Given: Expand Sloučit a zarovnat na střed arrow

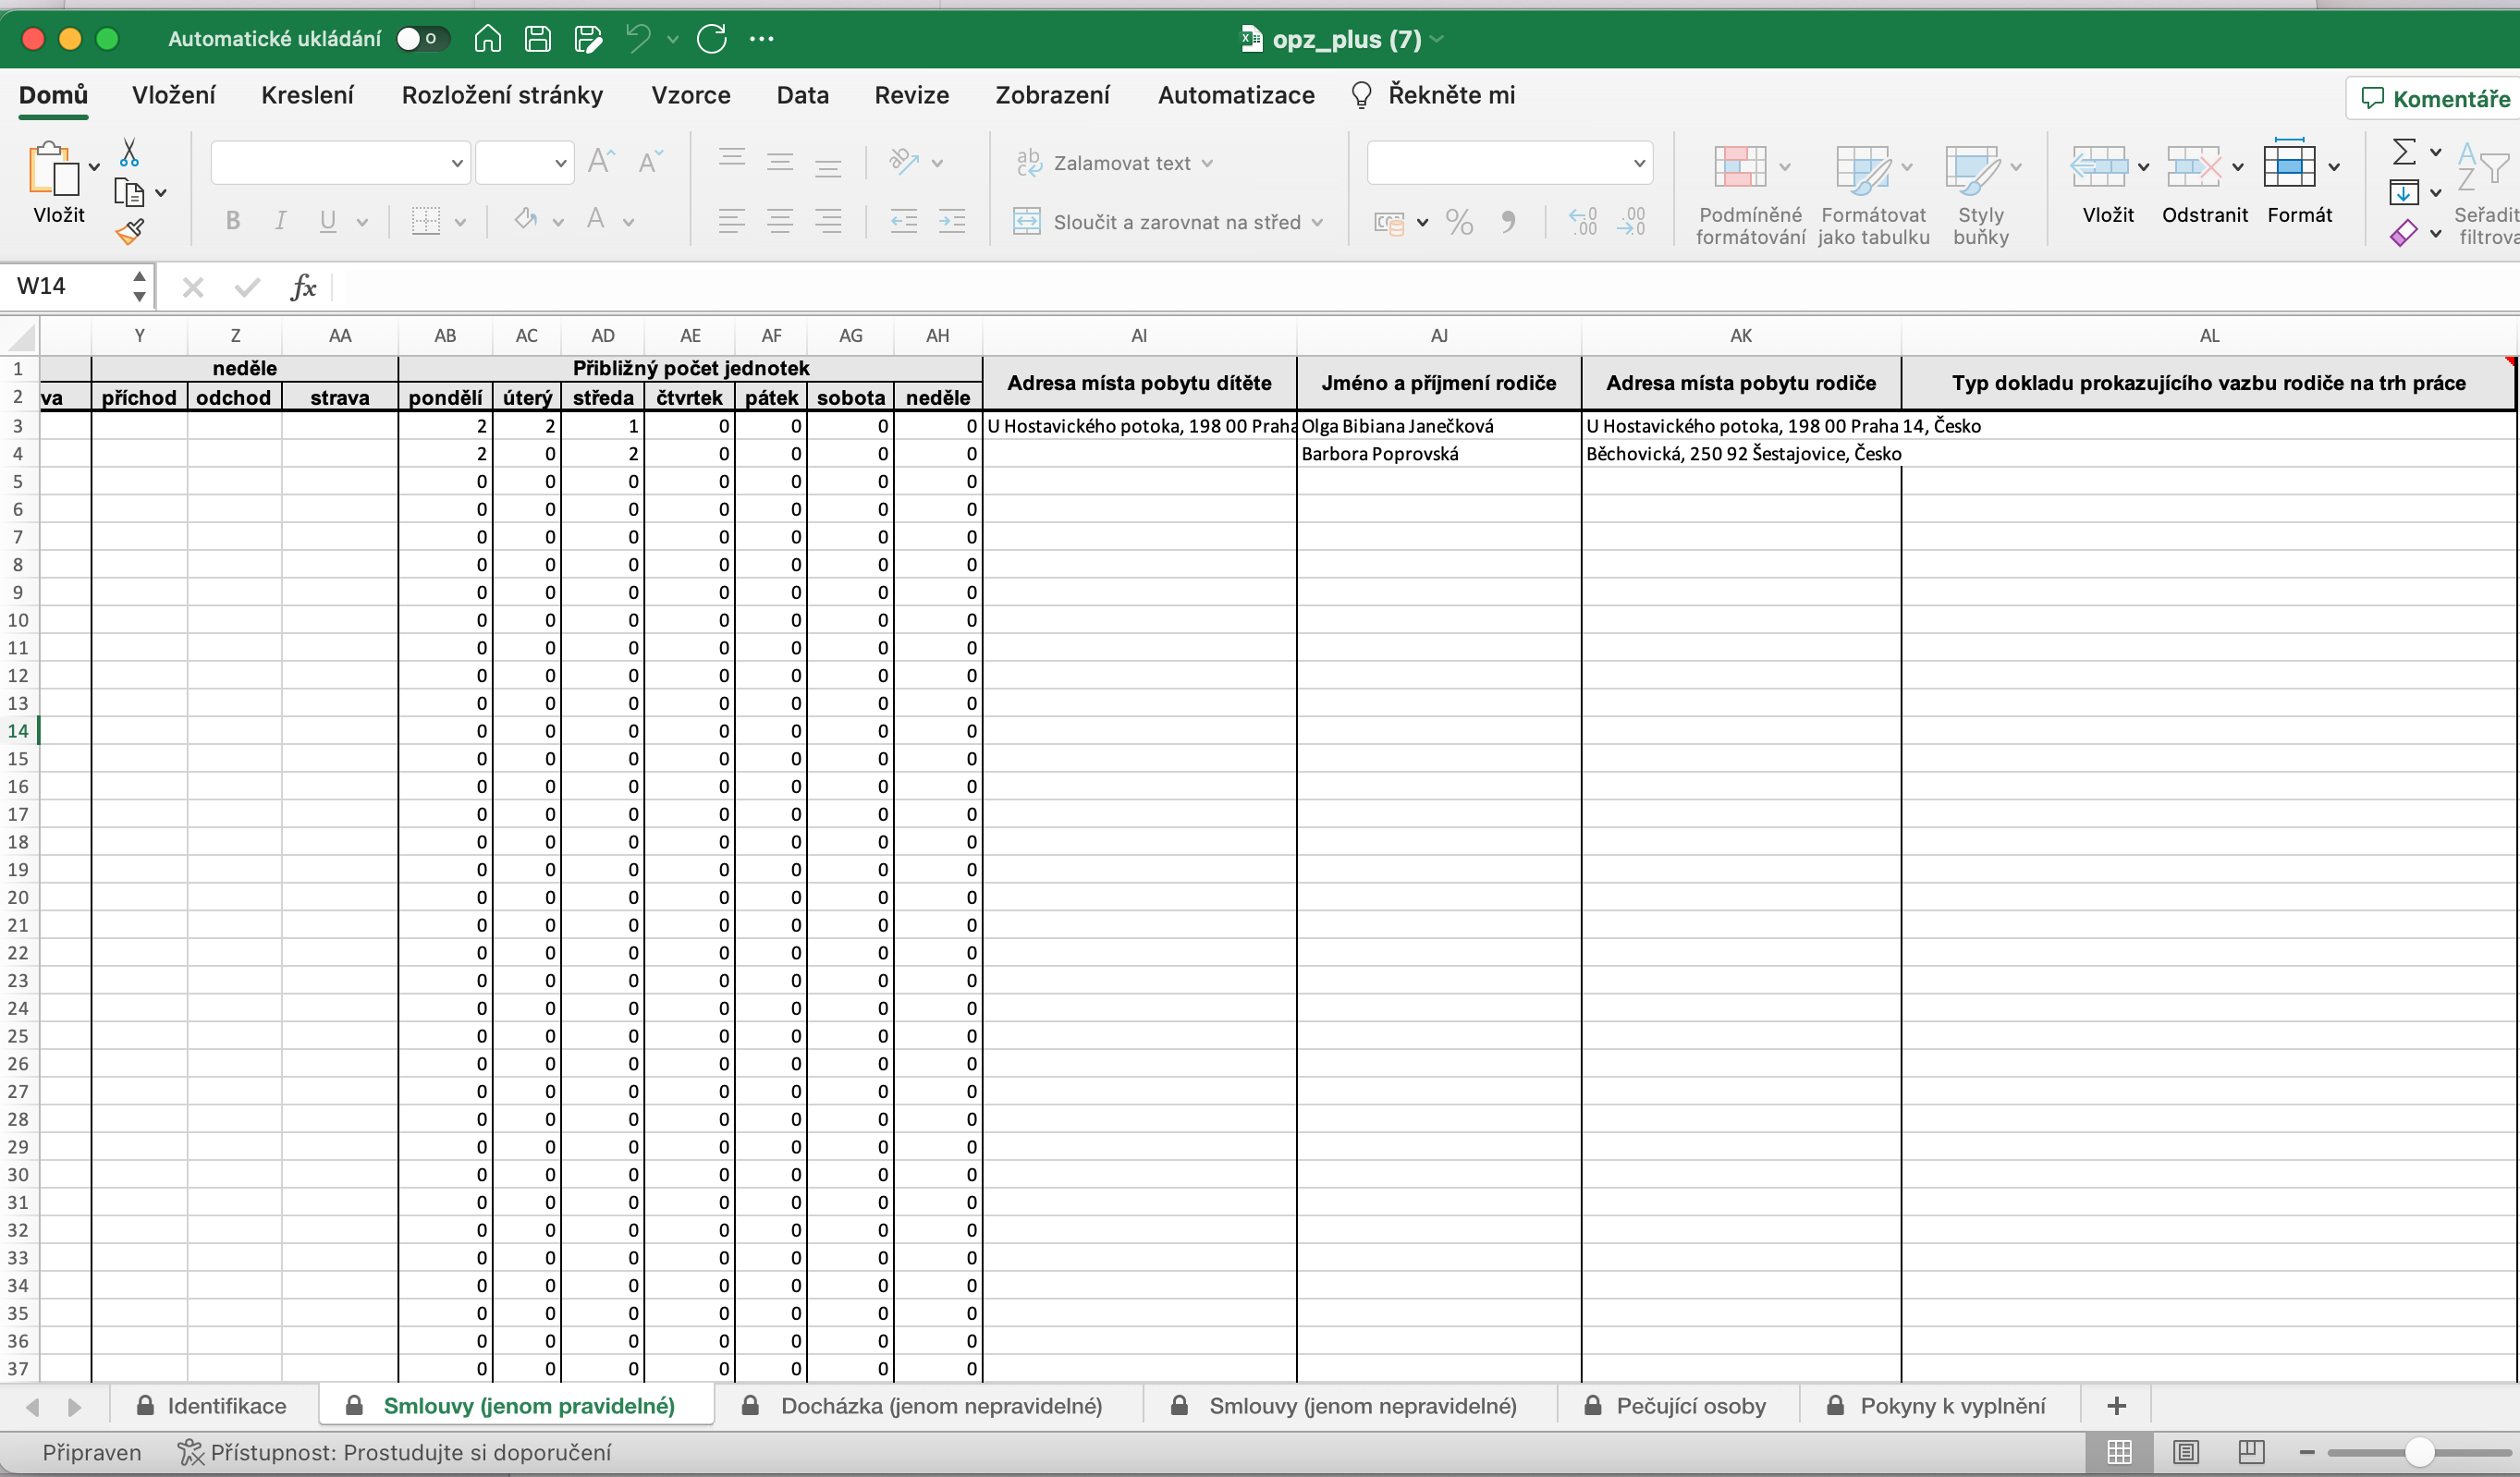Looking at the screenshot, I should pyautogui.click(x=1317, y=222).
